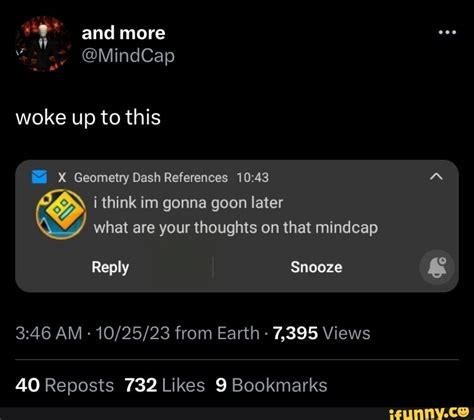
Task: View the 732 Likes list
Action: point(165,385)
